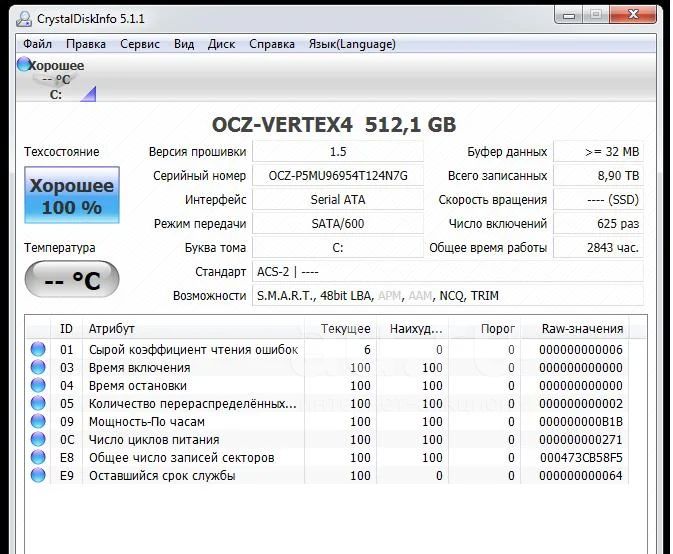The width and height of the screenshot is (673, 554).
Task: Click buffer size field >= 32 MB
Action: tap(599, 151)
